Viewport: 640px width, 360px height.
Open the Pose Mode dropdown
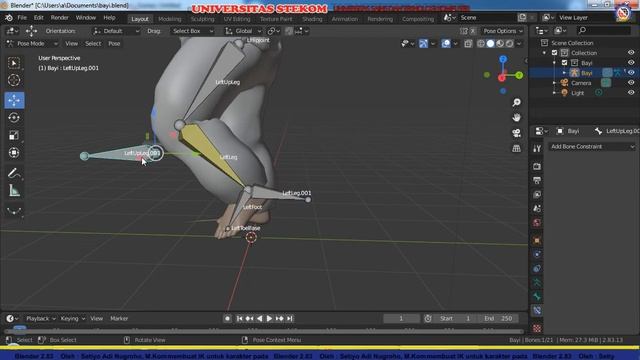click(x=32, y=44)
